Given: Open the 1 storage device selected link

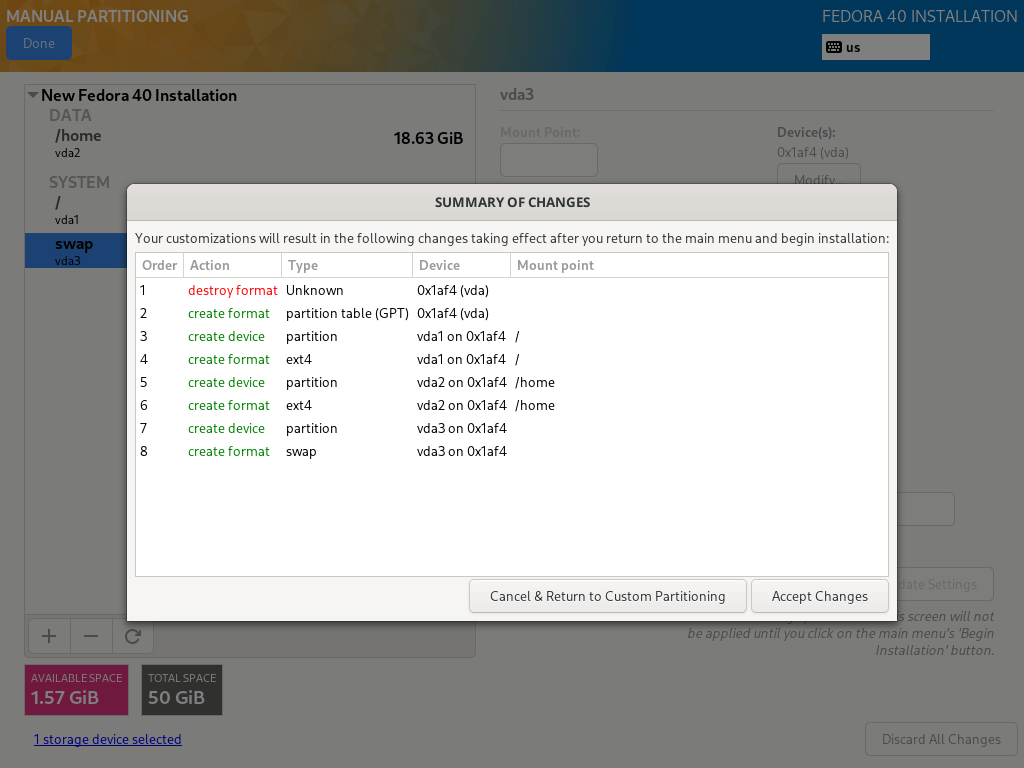Looking at the screenshot, I should pos(108,739).
